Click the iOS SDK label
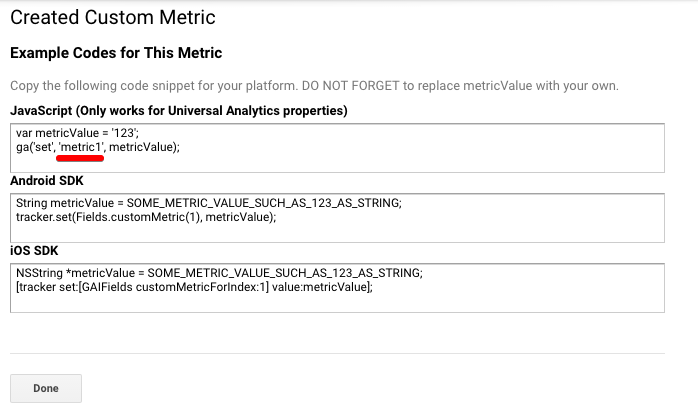 (x=34, y=251)
